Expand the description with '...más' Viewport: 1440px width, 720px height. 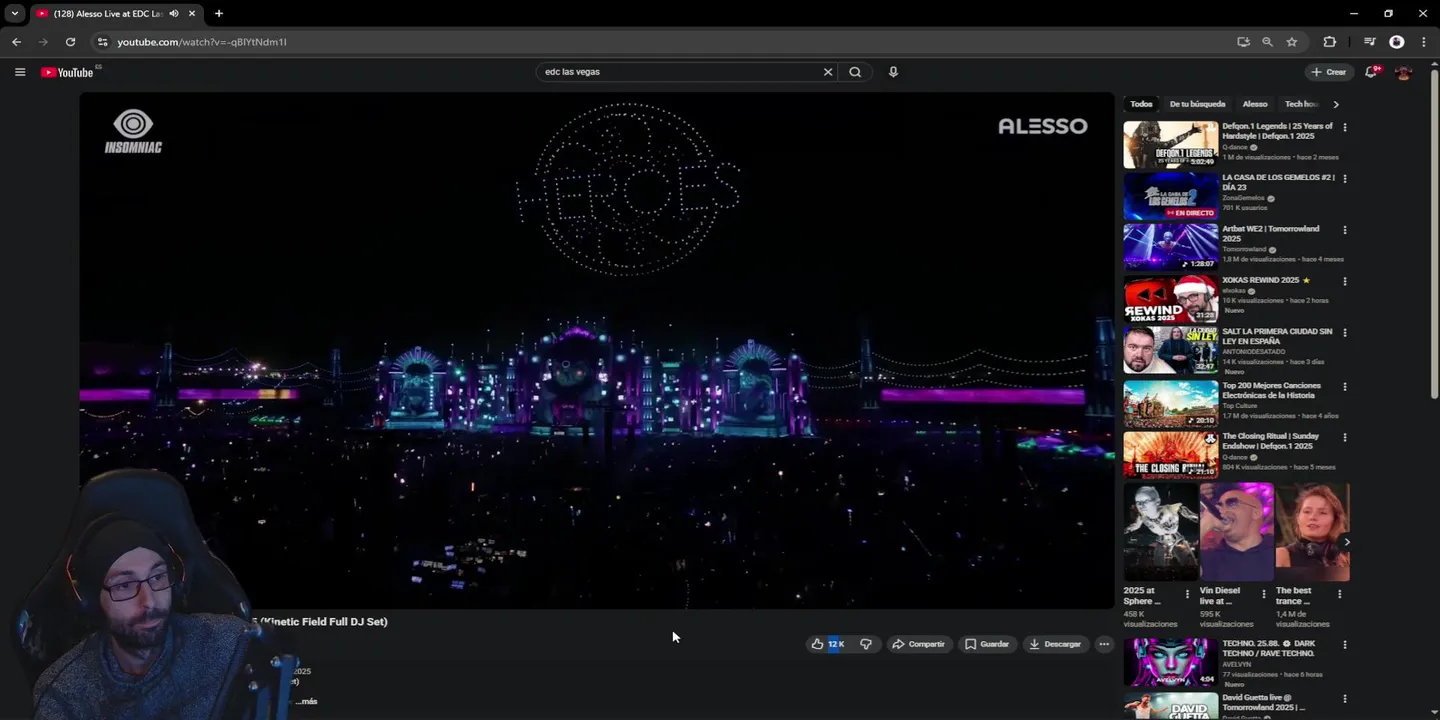pyautogui.click(x=305, y=701)
